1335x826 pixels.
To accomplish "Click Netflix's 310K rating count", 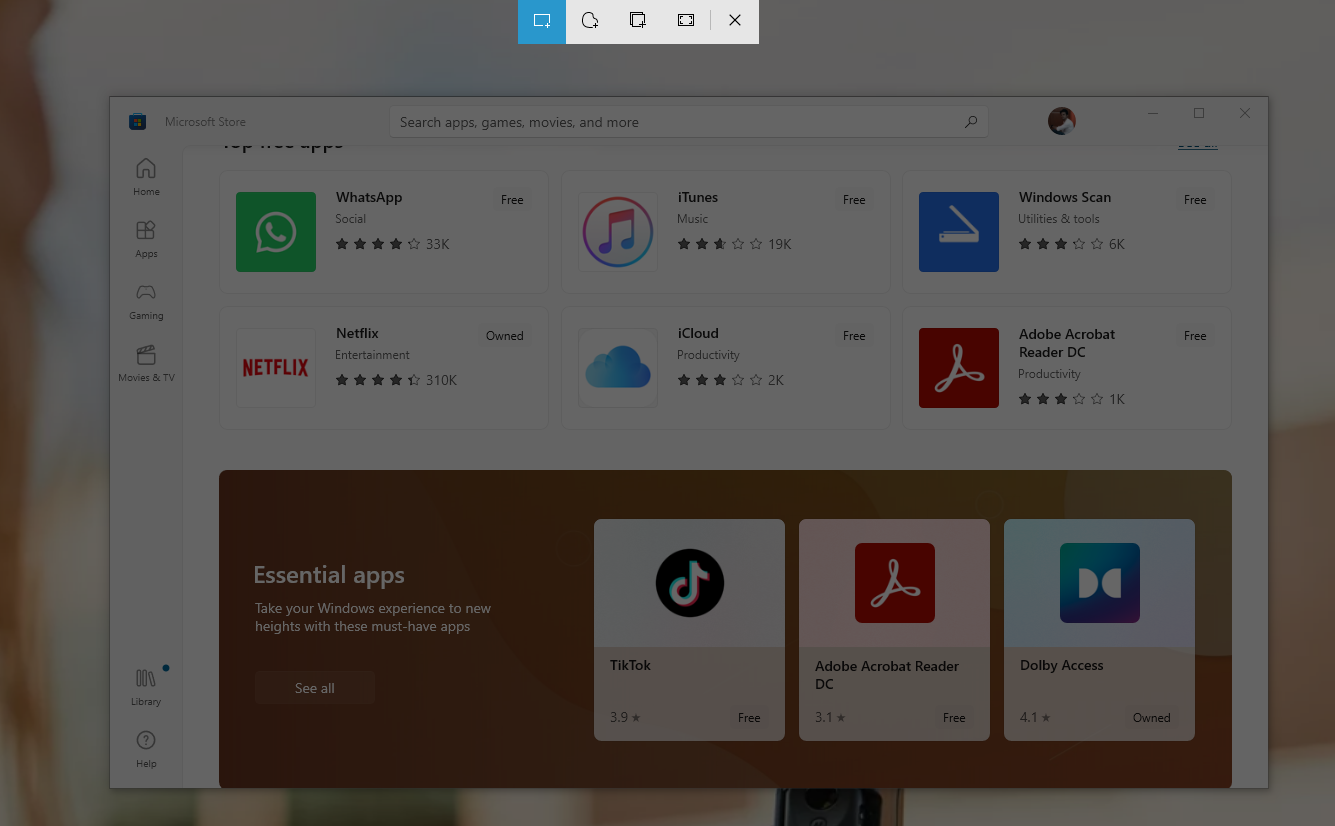I will click(442, 380).
